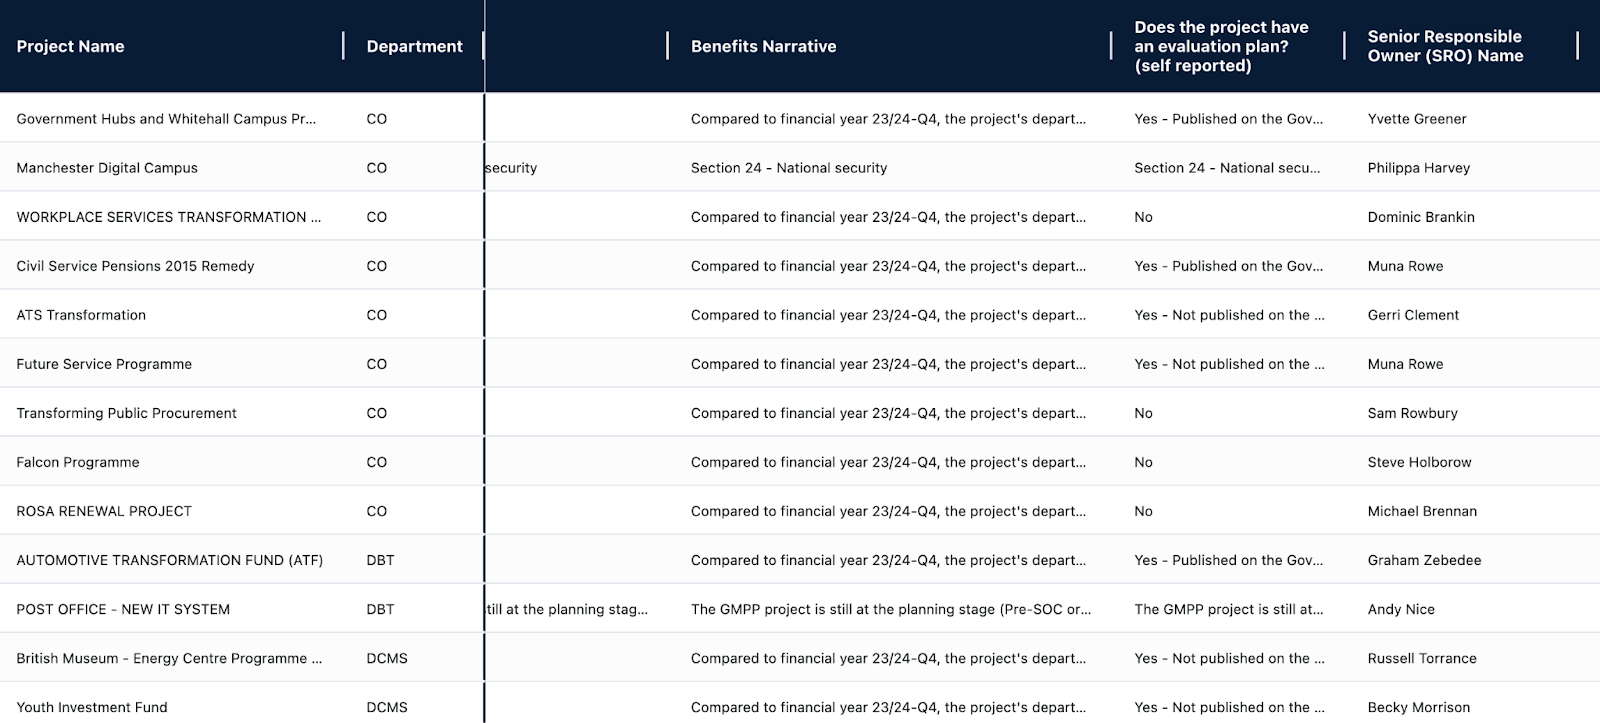Click truncated 'till at the planning stag...' cell
Image resolution: width=1600 pixels, height=723 pixels.
[567, 609]
